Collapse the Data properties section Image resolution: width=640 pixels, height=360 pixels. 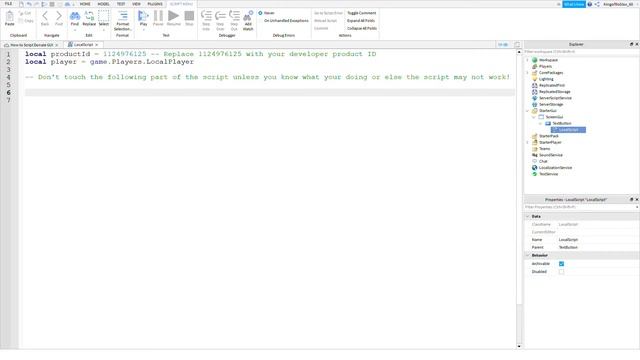tap(527, 216)
